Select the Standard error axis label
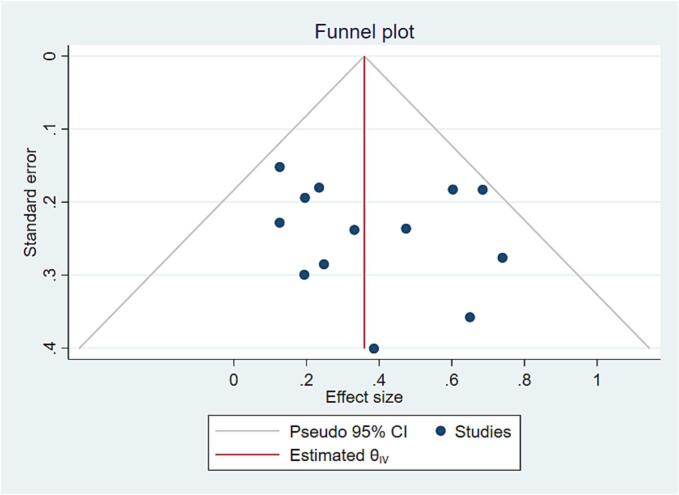This screenshot has width=679, height=495. click(31, 201)
